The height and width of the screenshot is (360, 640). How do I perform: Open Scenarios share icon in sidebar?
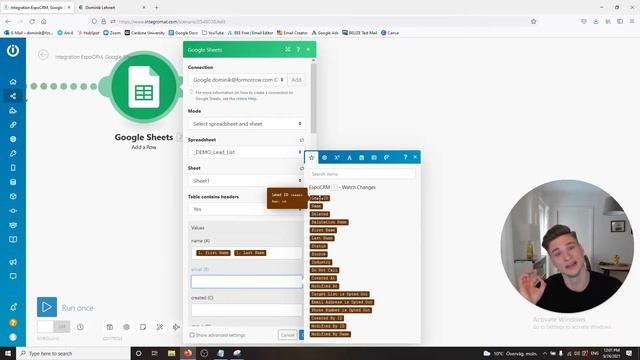(x=13, y=96)
